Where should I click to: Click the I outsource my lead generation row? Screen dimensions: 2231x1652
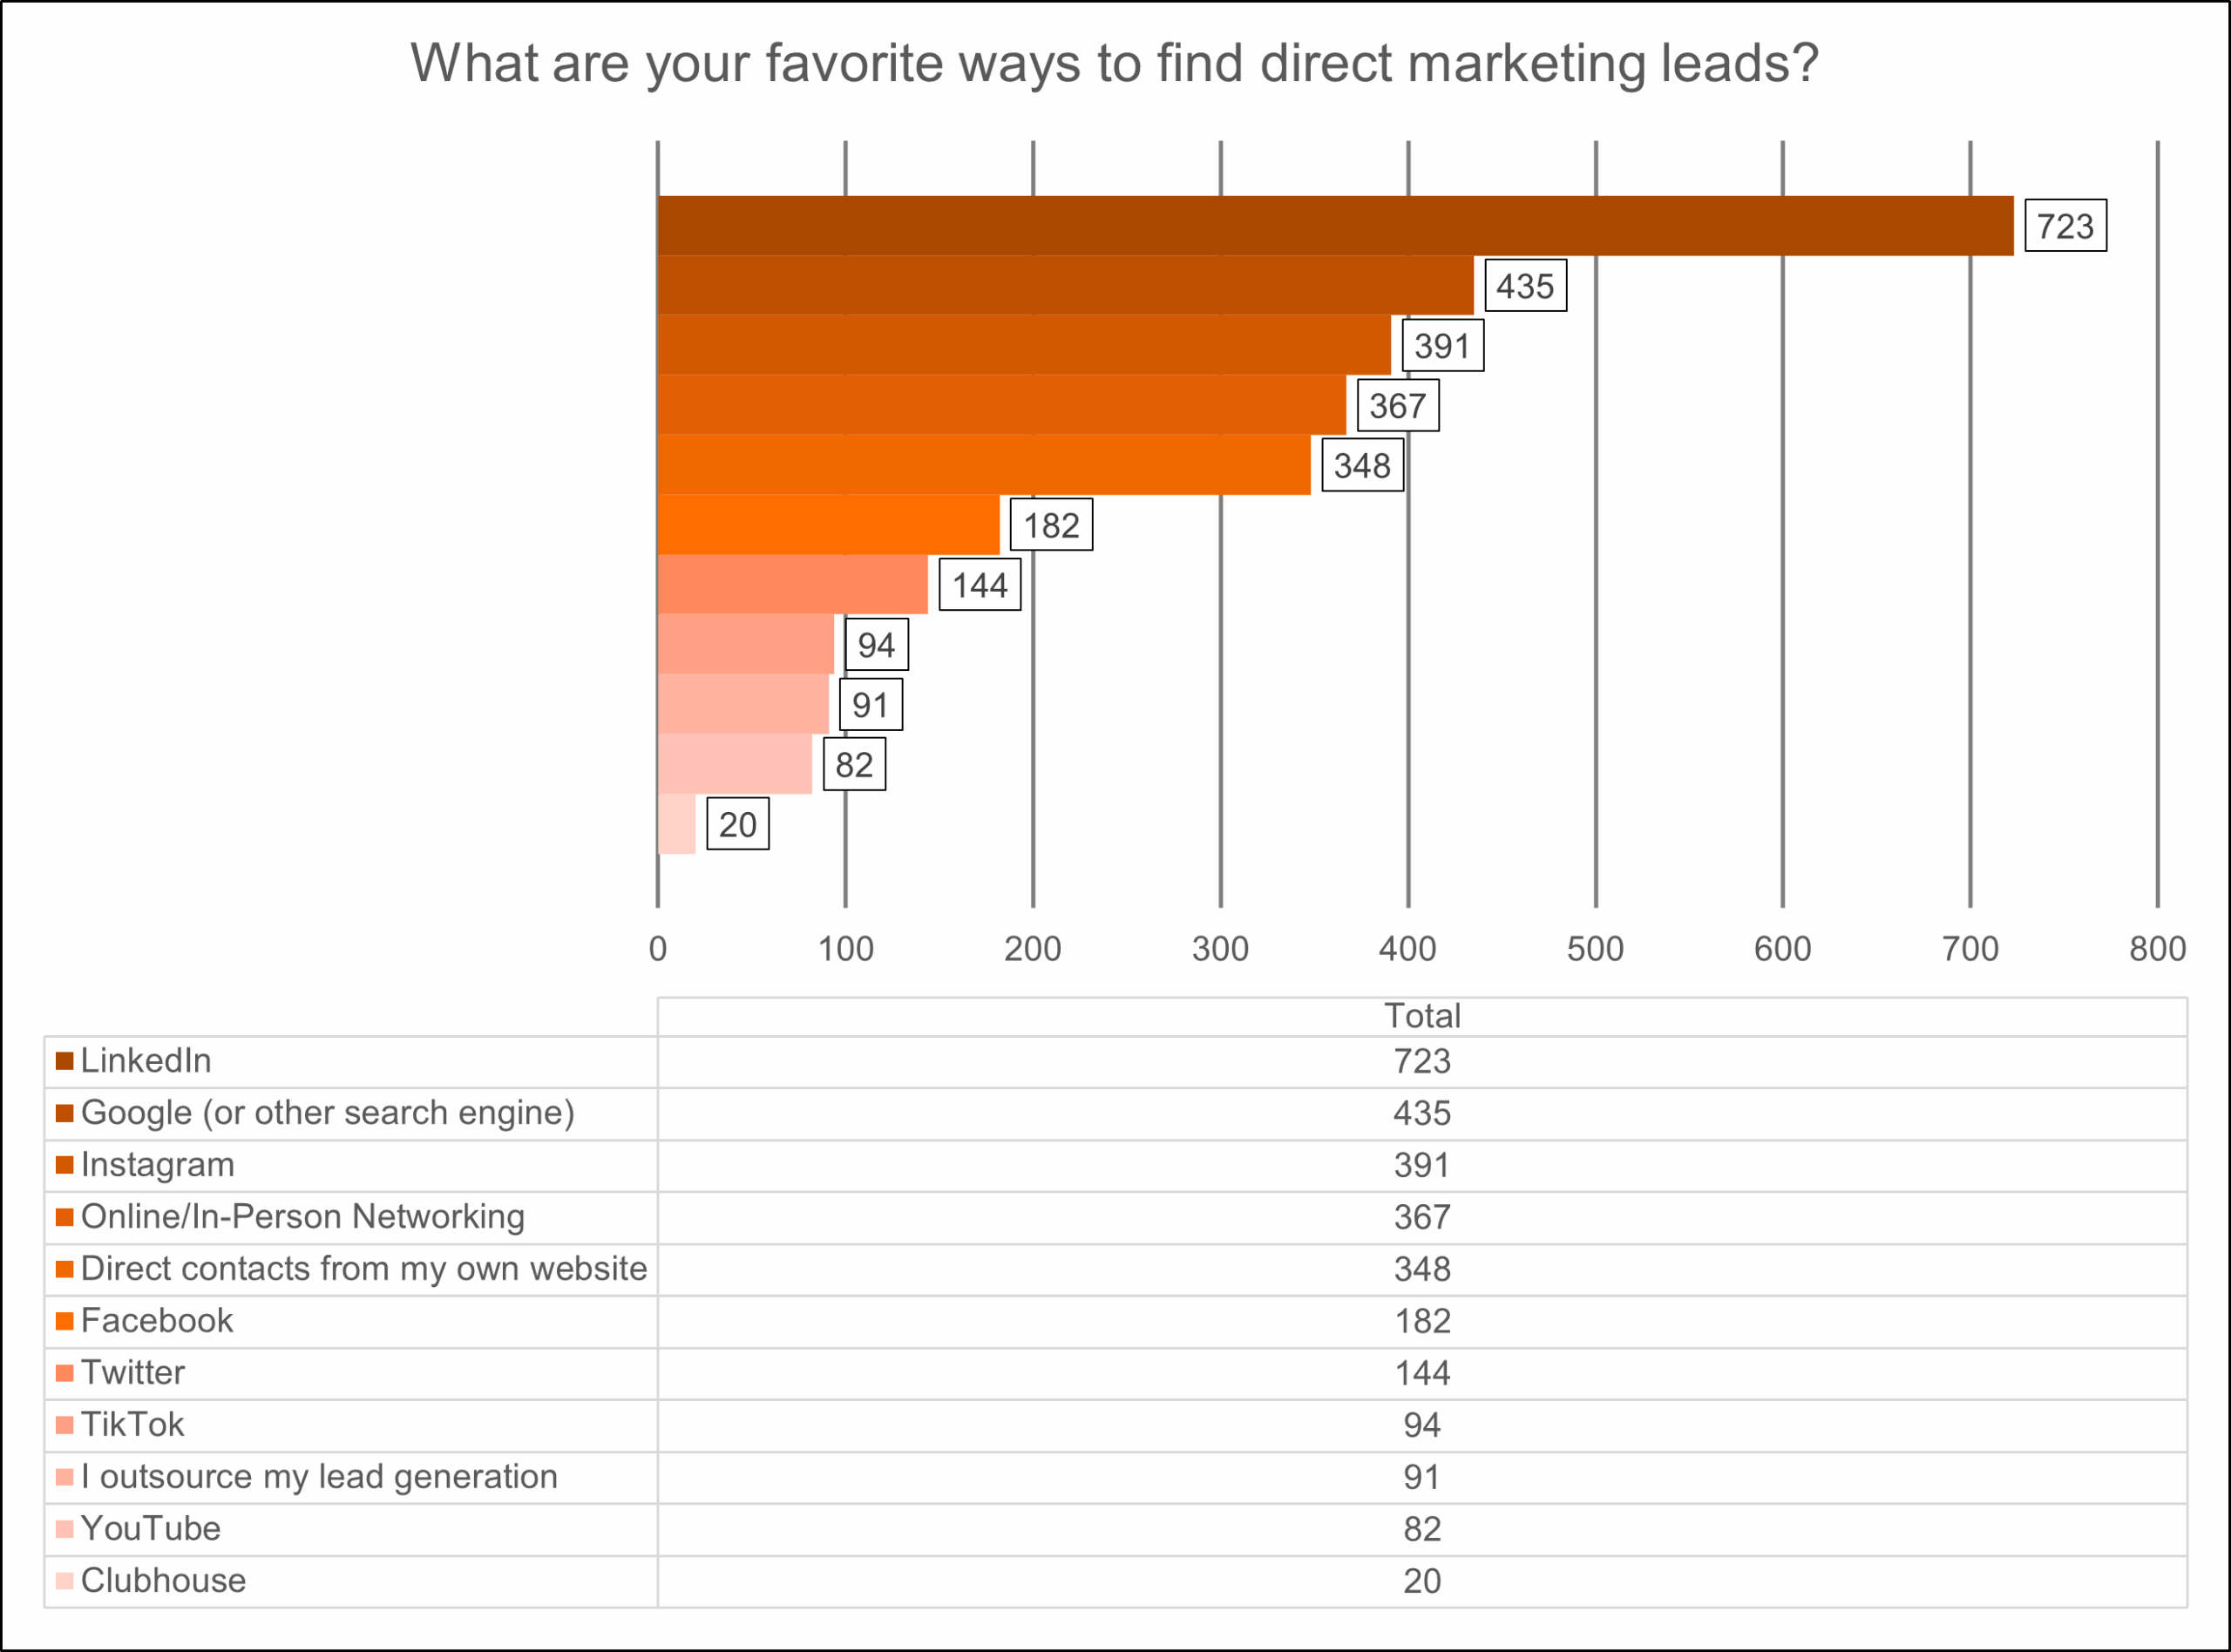[319, 1477]
